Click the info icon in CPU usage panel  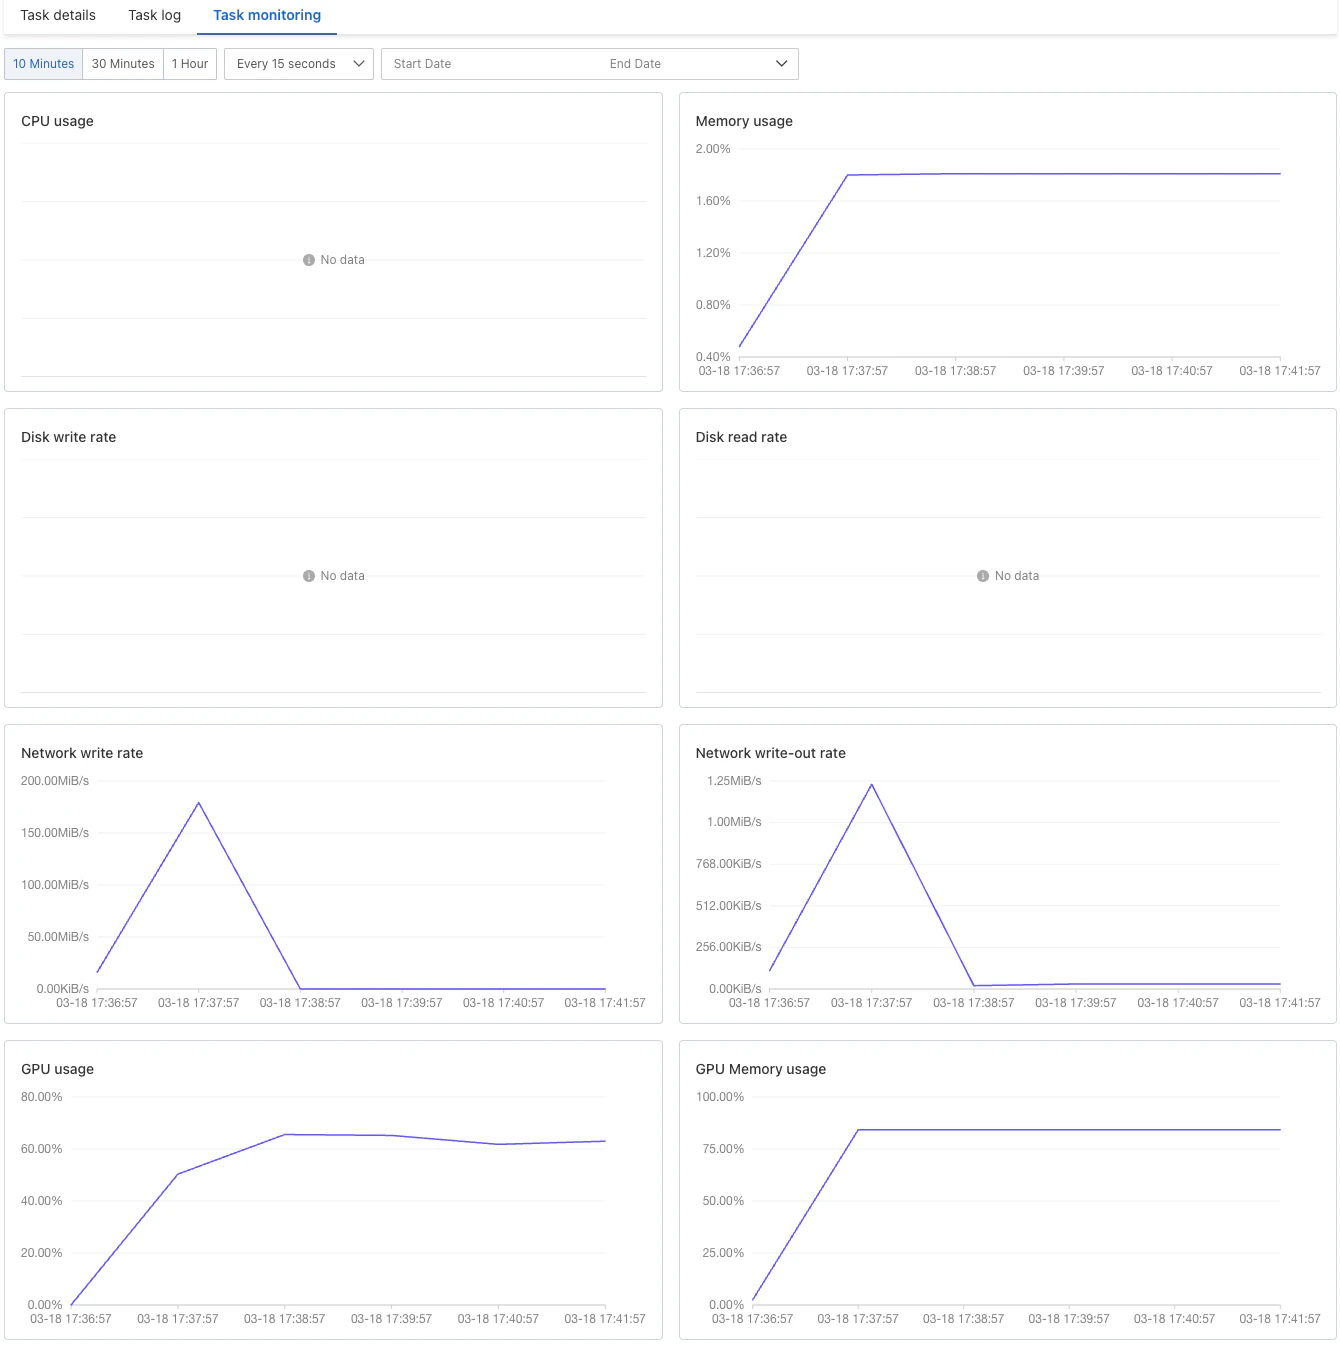point(309,260)
